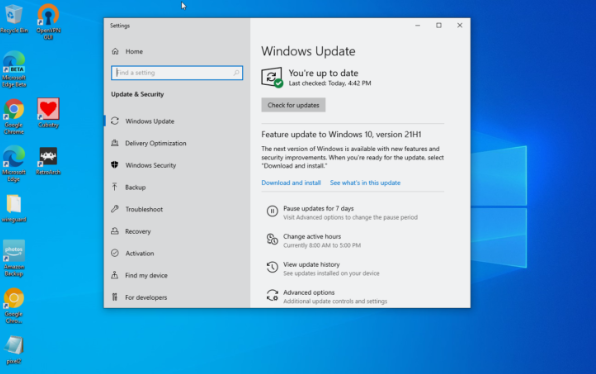Click the update history clock icon

coord(272,267)
